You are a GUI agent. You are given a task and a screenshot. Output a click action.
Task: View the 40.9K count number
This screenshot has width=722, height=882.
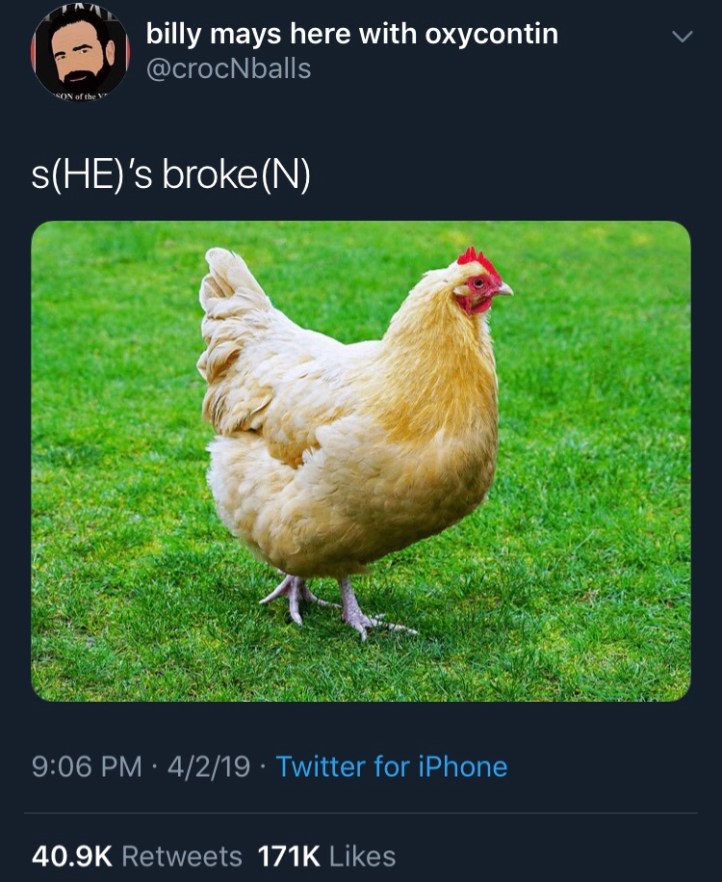point(73,857)
